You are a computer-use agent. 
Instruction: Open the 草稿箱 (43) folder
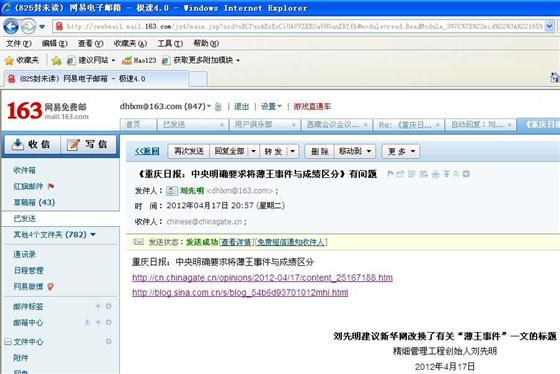[34, 203]
